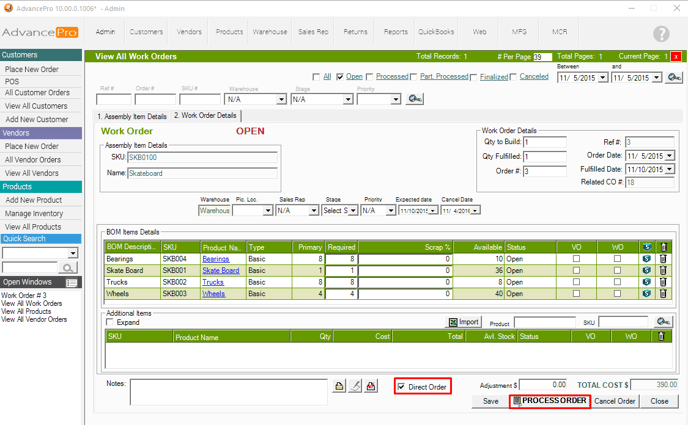The height and width of the screenshot is (425, 688).
Task: Click the Skate Board row dollar icon
Action: [x=648, y=271]
